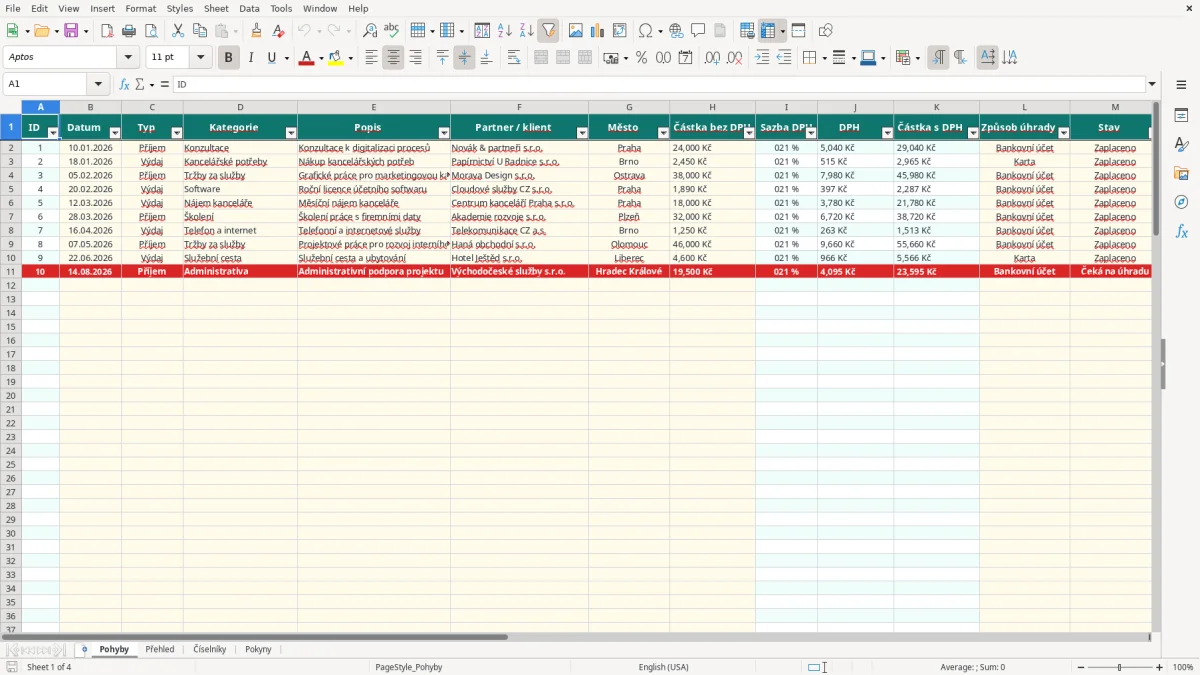Expand the font name dropdown

tap(128, 58)
